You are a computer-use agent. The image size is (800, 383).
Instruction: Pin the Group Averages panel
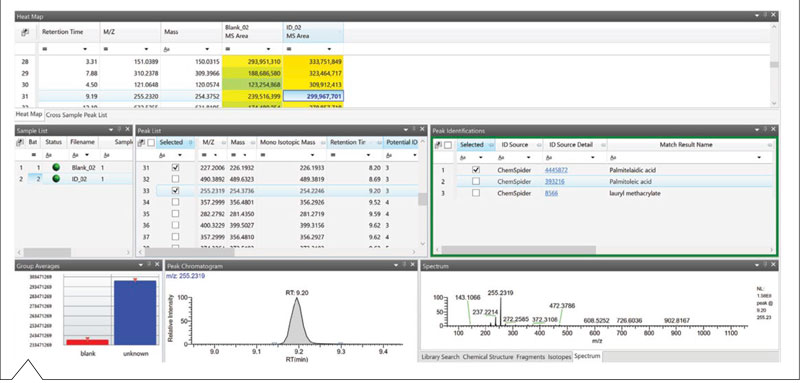[148, 265]
